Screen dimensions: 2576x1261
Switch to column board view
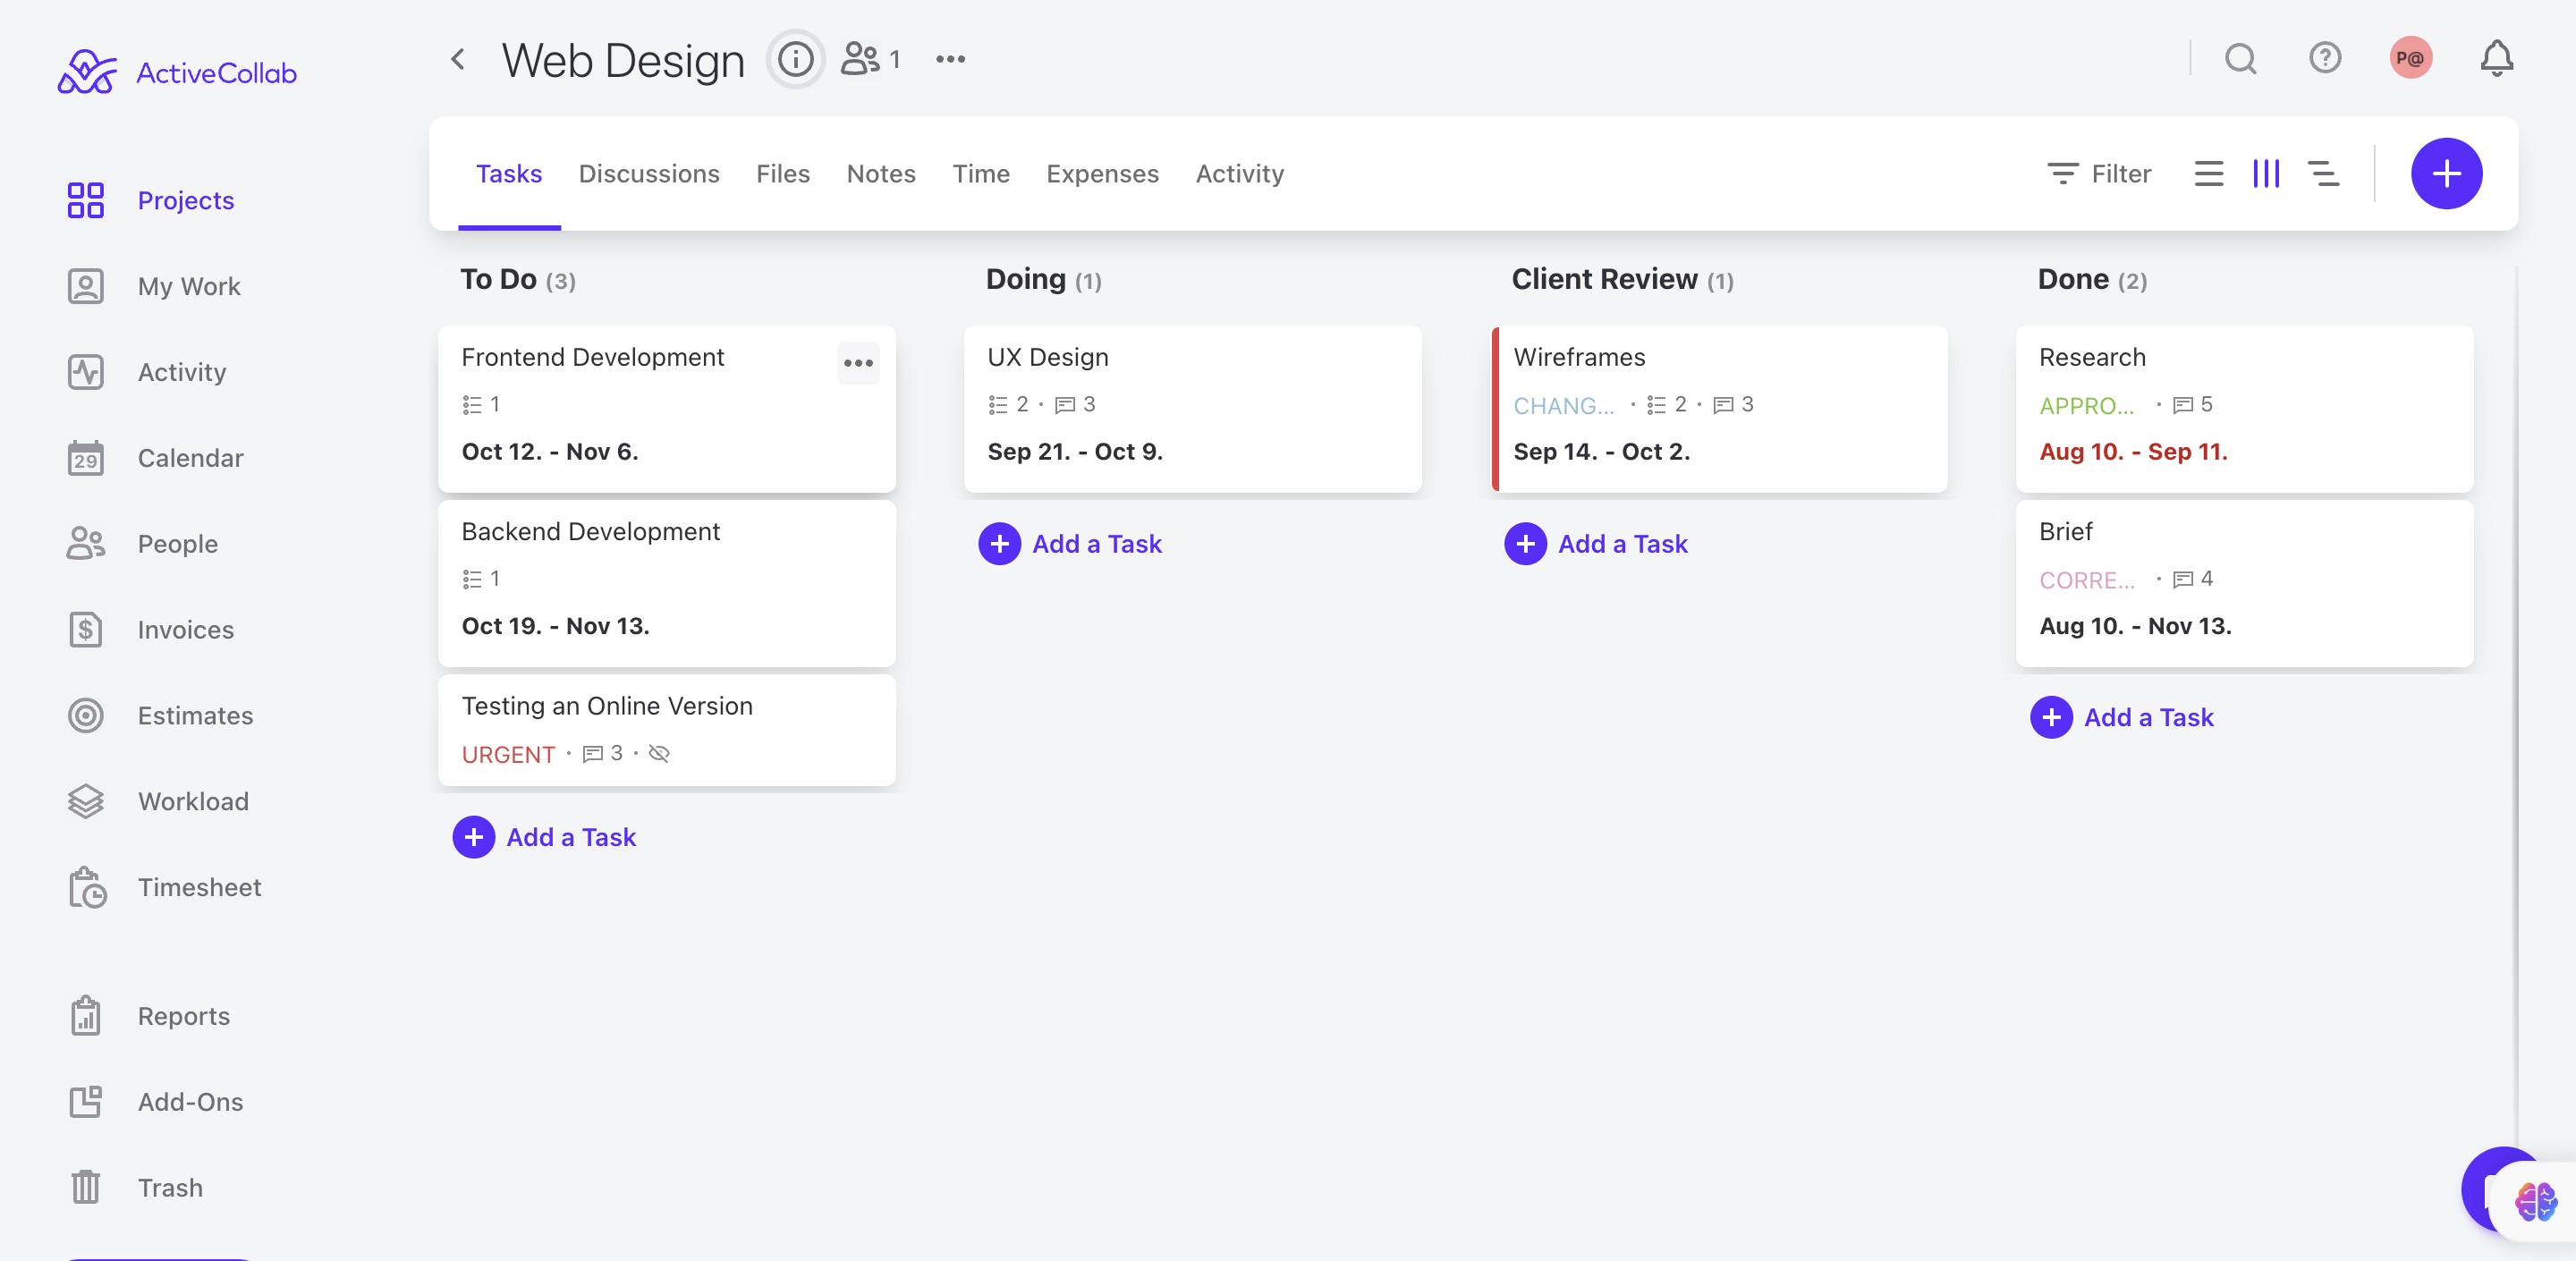[x=2265, y=174]
